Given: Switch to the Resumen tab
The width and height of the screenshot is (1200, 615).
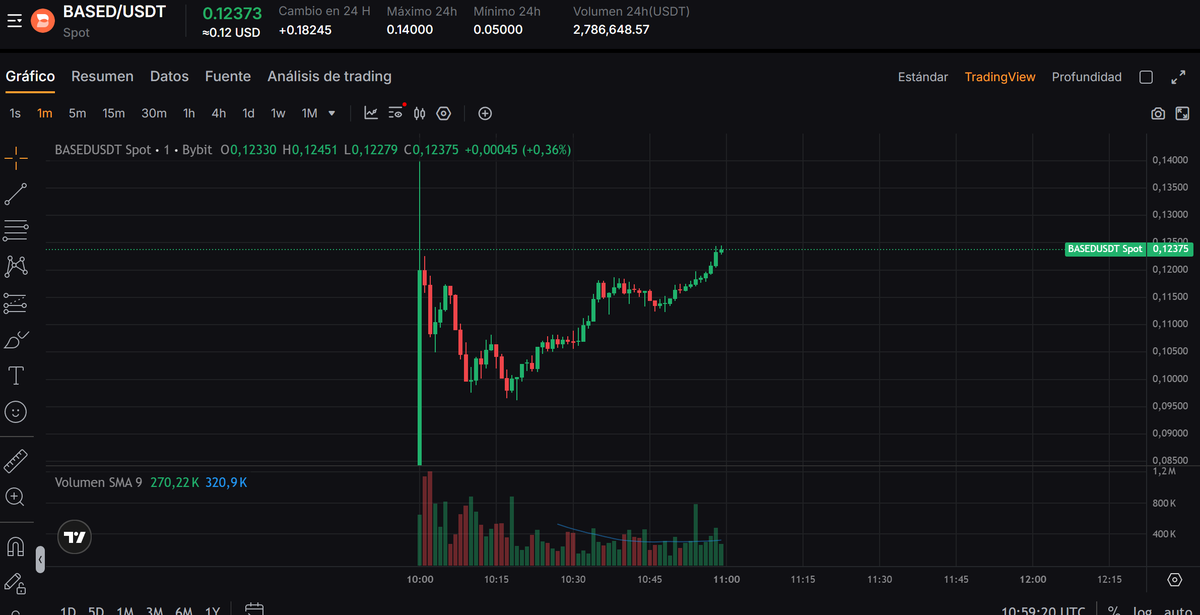Looking at the screenshot, I should tap(102, 76).
